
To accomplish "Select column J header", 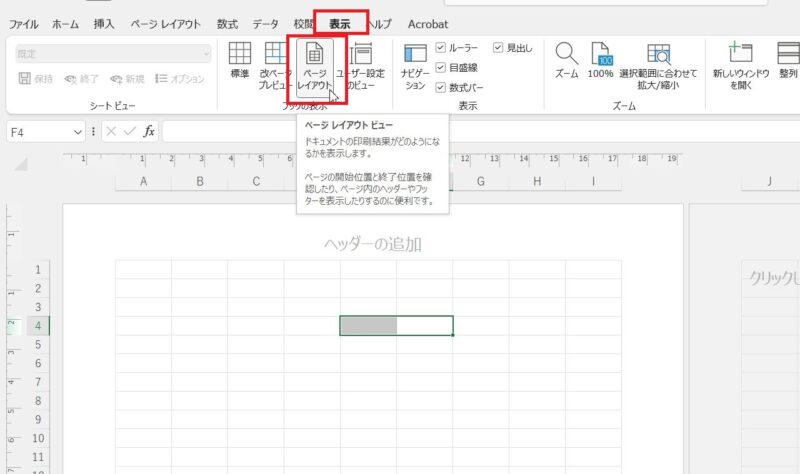I will tap(769, 181).
